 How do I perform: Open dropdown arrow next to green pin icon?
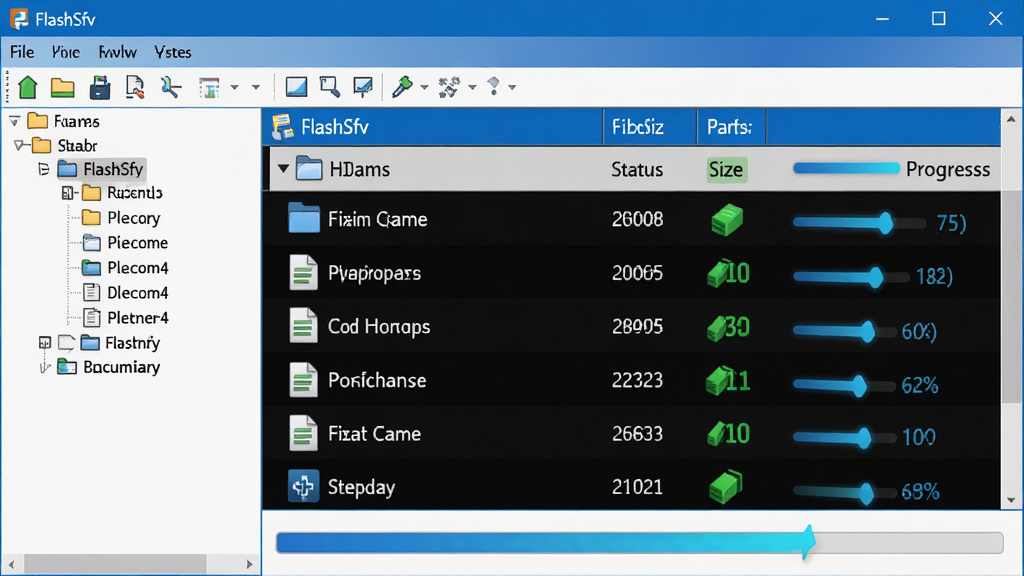pos(424,88)
